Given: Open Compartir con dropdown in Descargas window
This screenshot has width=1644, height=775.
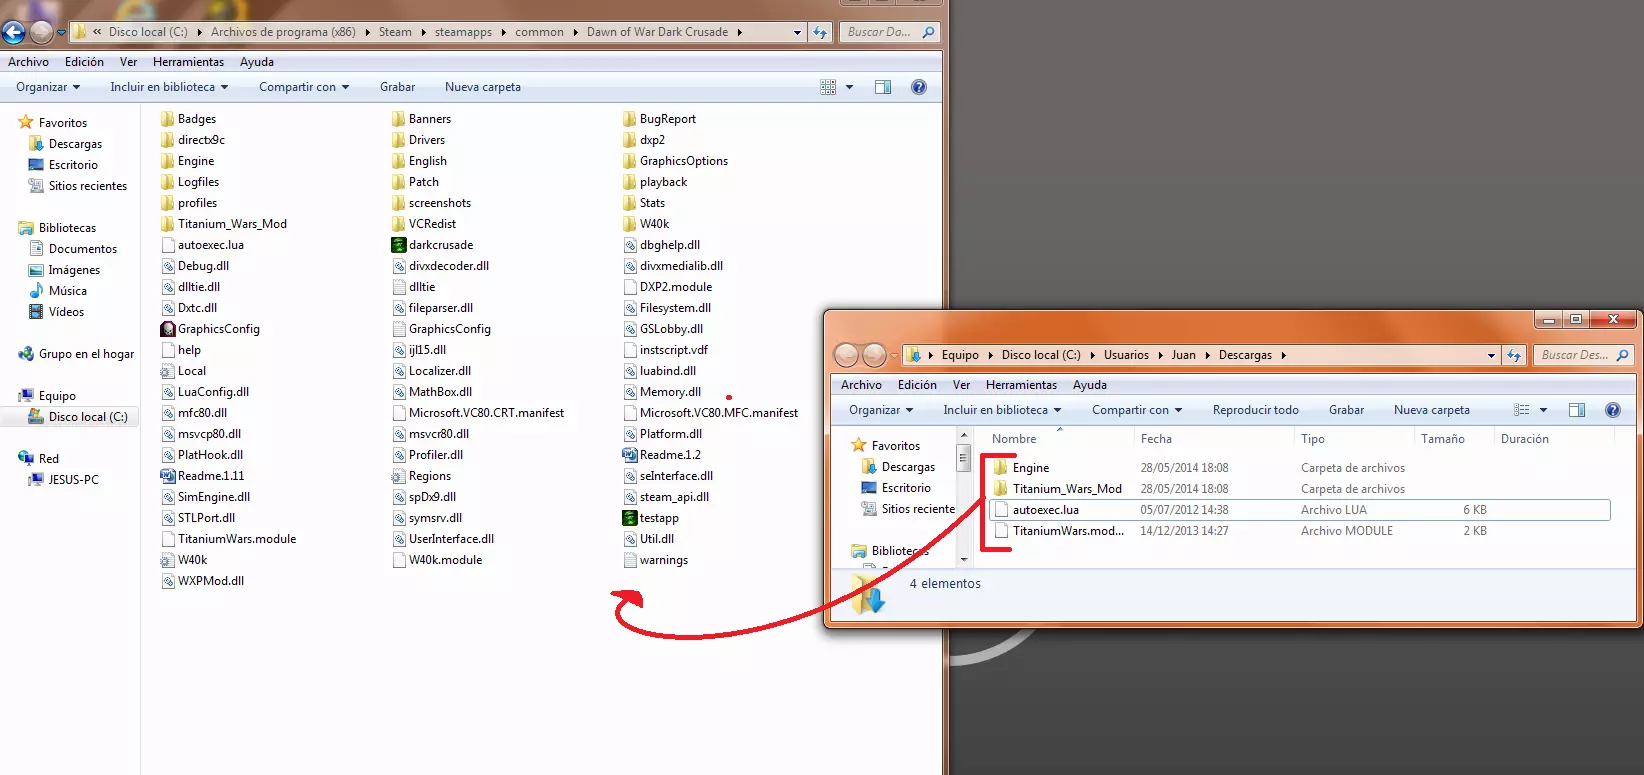Looking at the screenshot, I should pyautogui.click(x=1137, y=410).
